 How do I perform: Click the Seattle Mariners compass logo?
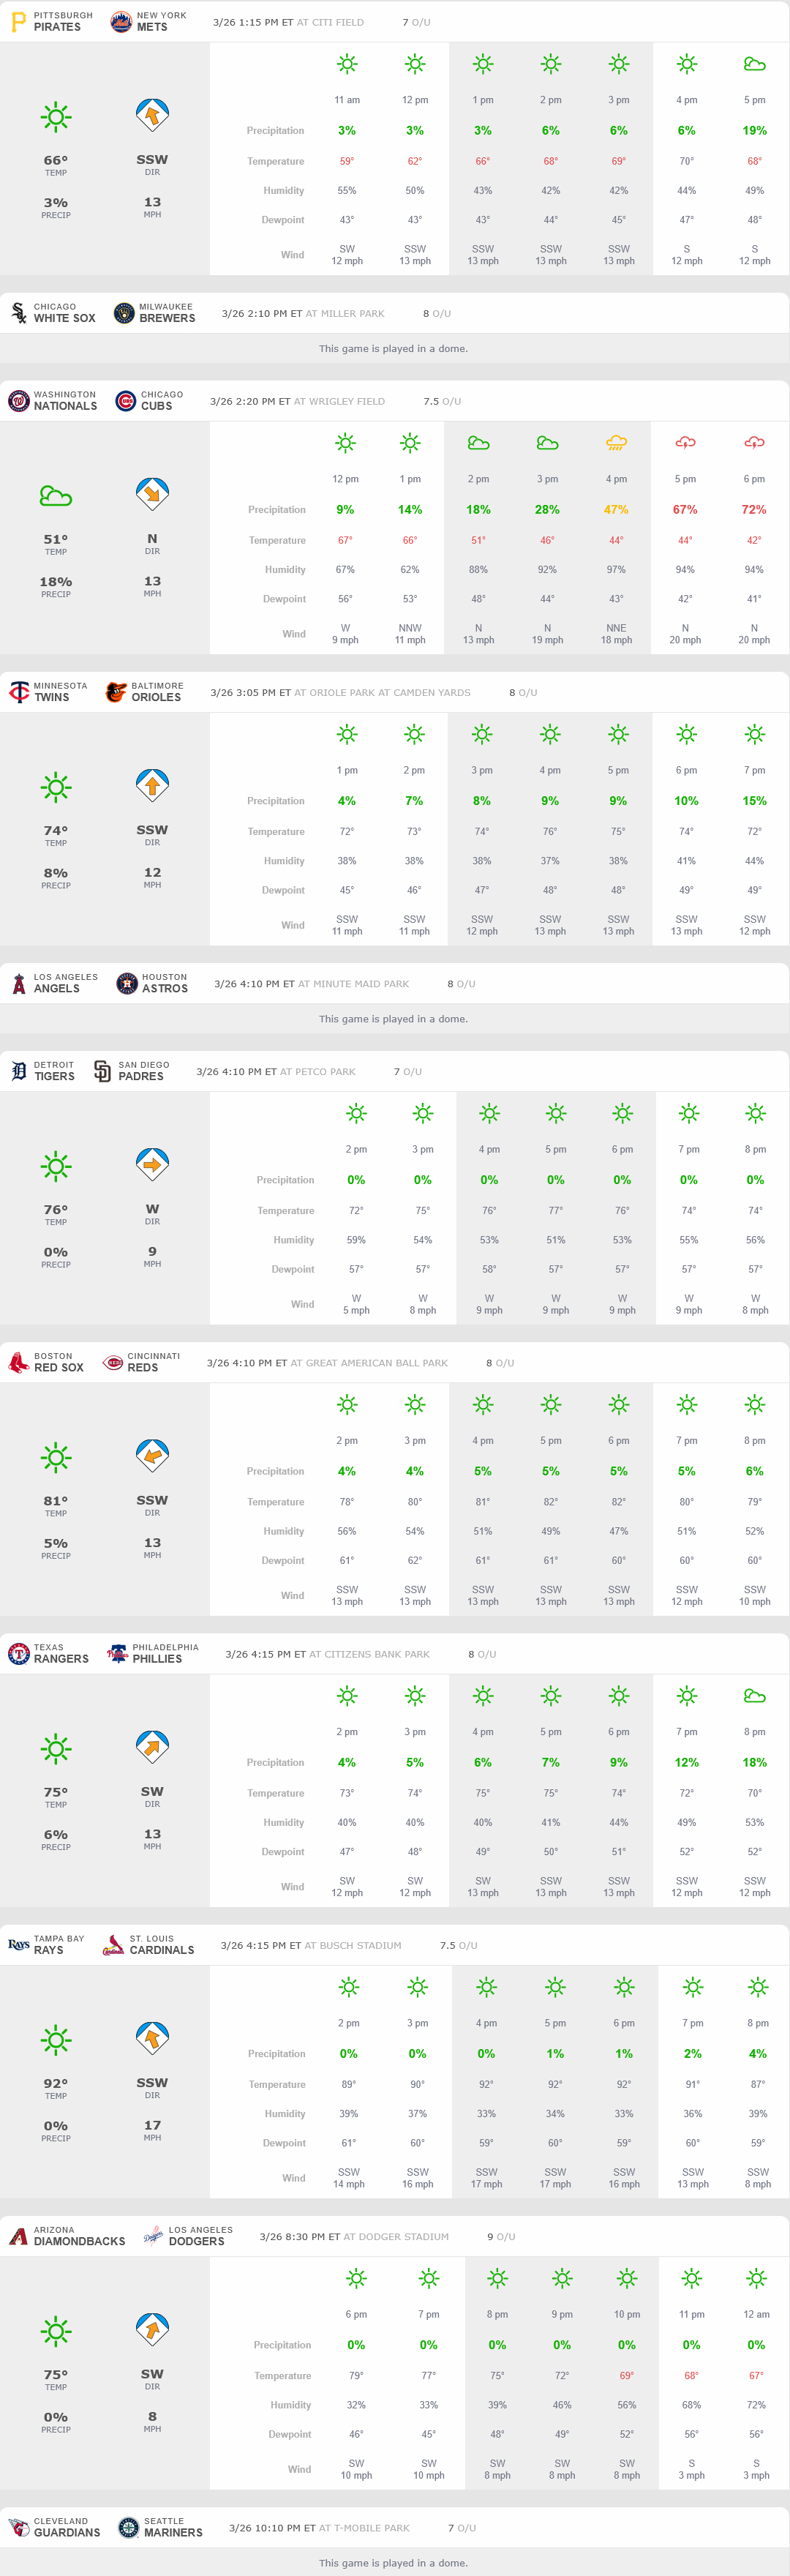pyautogui.click(x=128, y=2527)
